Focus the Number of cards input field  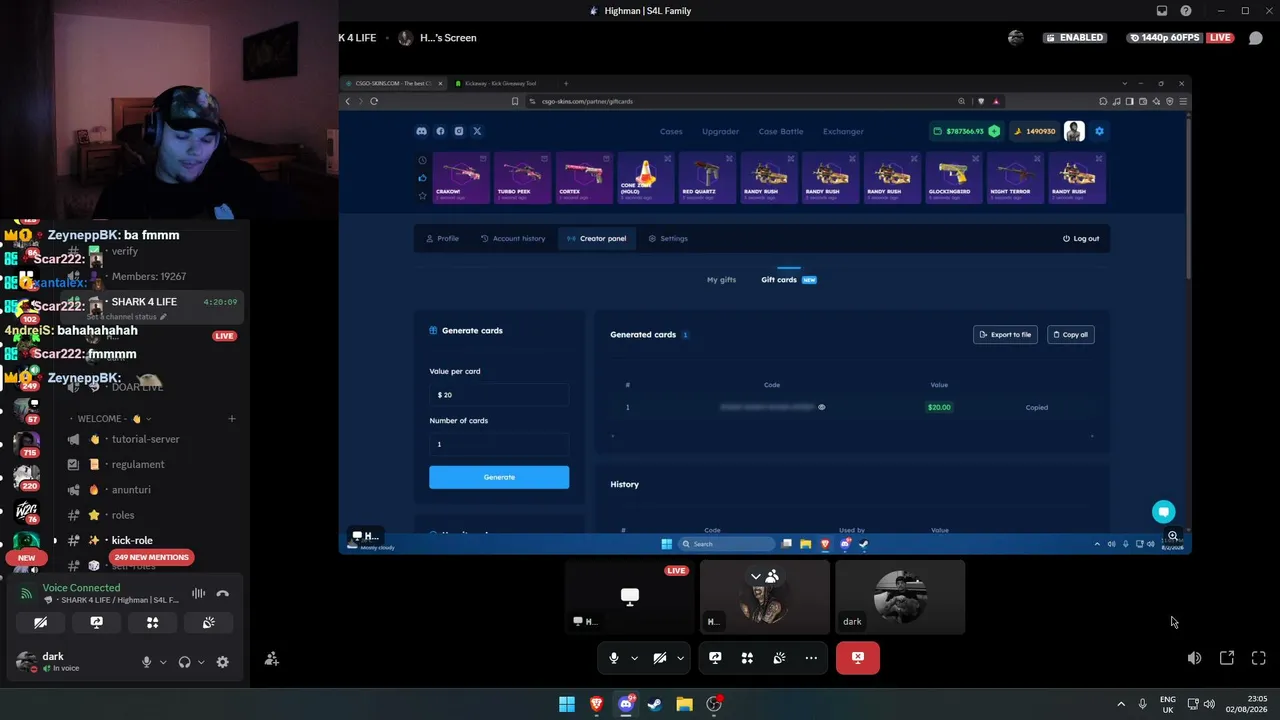pyautogui.click(x=499, y=444)
